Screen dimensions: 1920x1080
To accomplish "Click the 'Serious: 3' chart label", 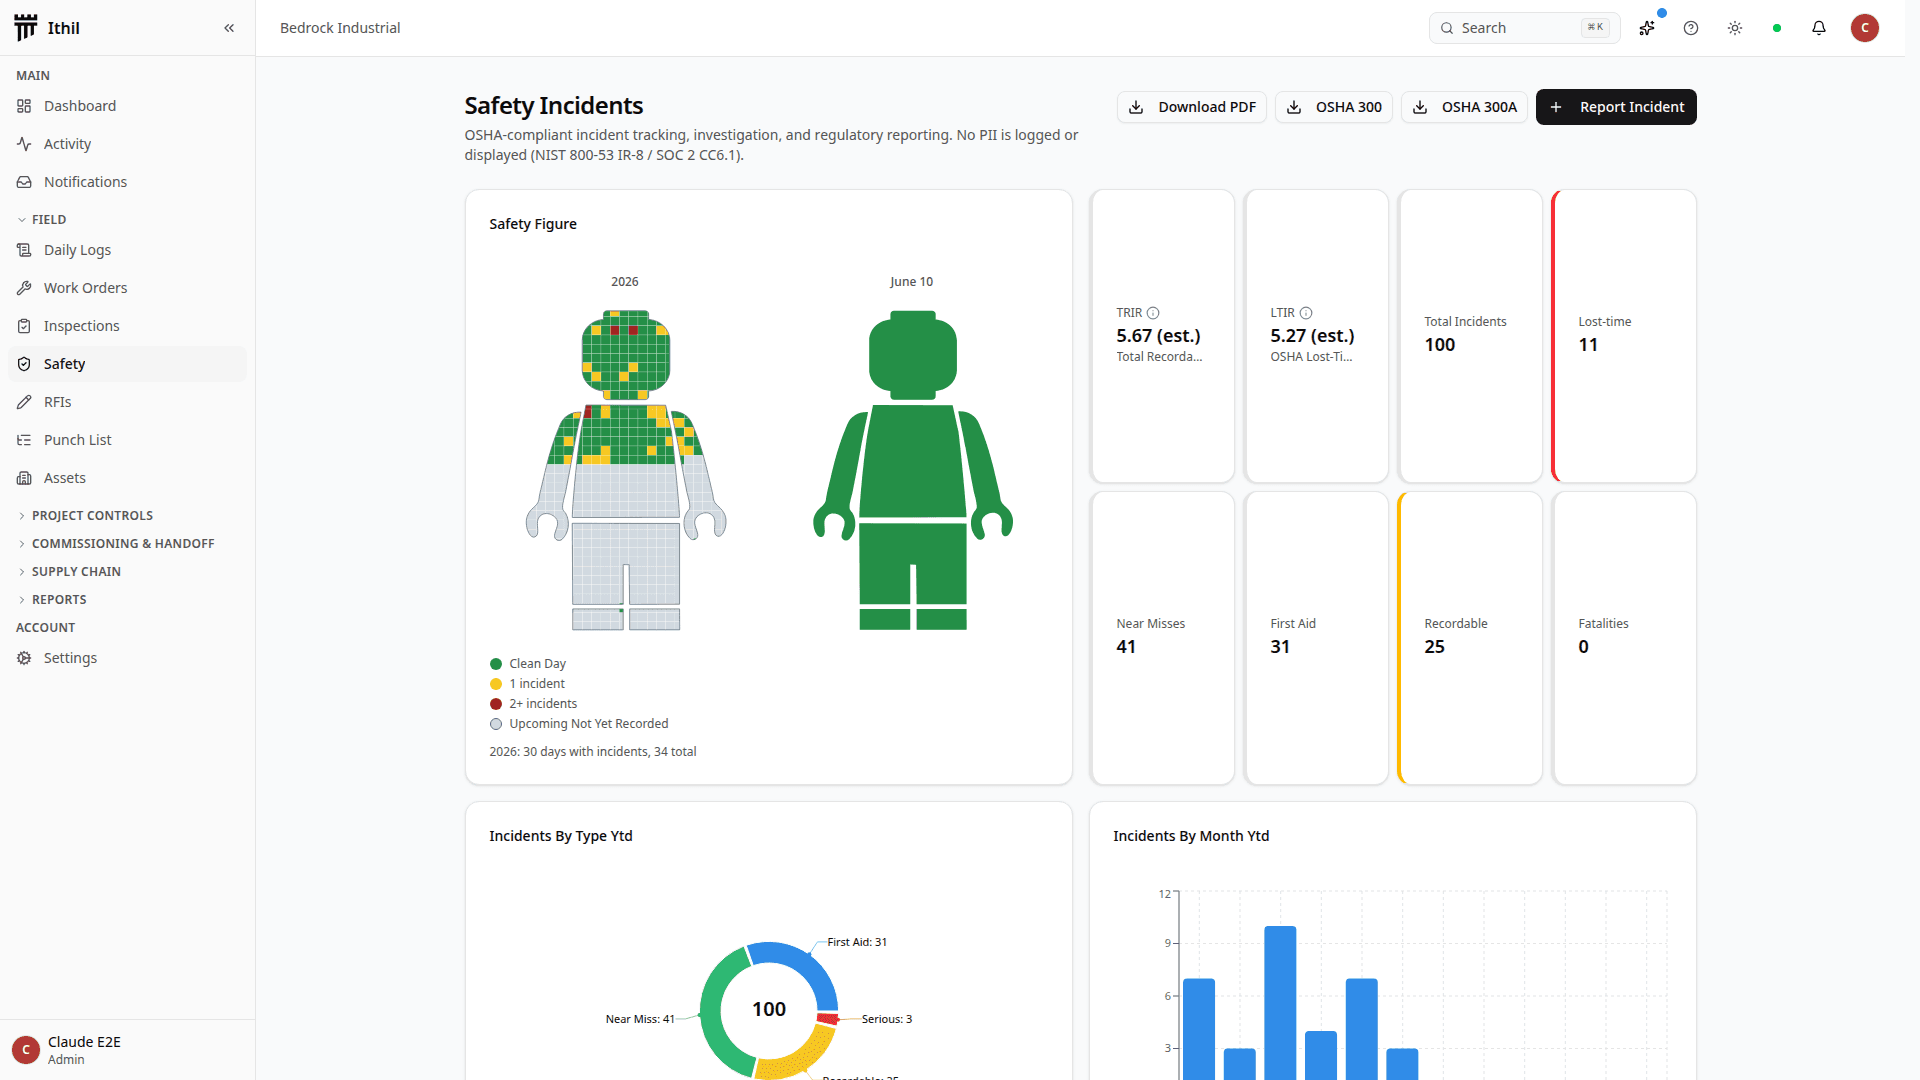I will [887, 1019].
